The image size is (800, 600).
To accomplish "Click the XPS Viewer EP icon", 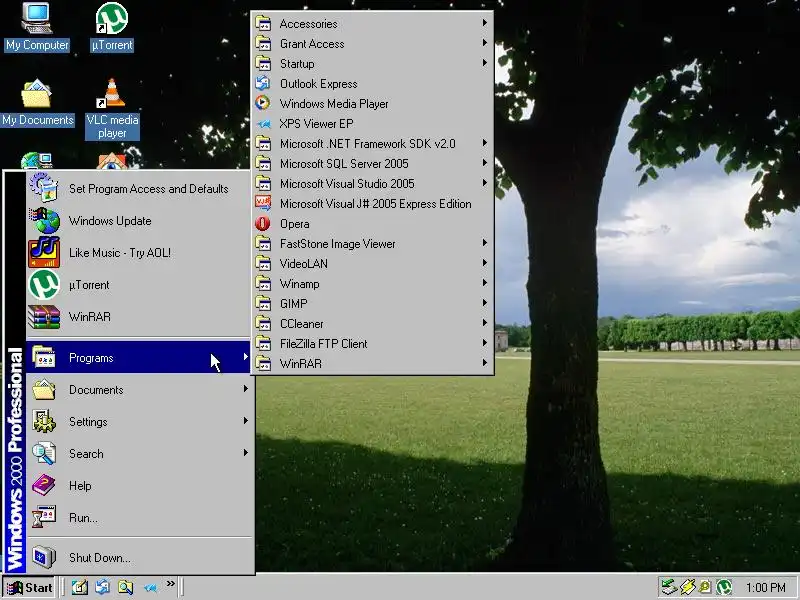I will point(263,123).
